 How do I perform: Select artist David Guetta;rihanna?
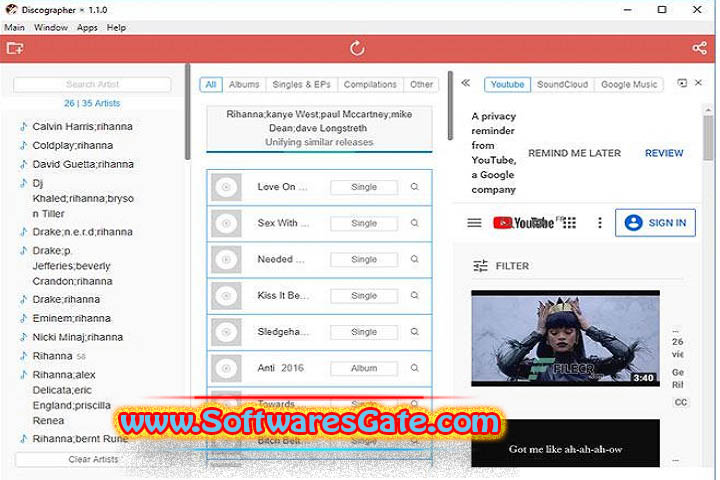pyautogui.click(x=83, y=164)
